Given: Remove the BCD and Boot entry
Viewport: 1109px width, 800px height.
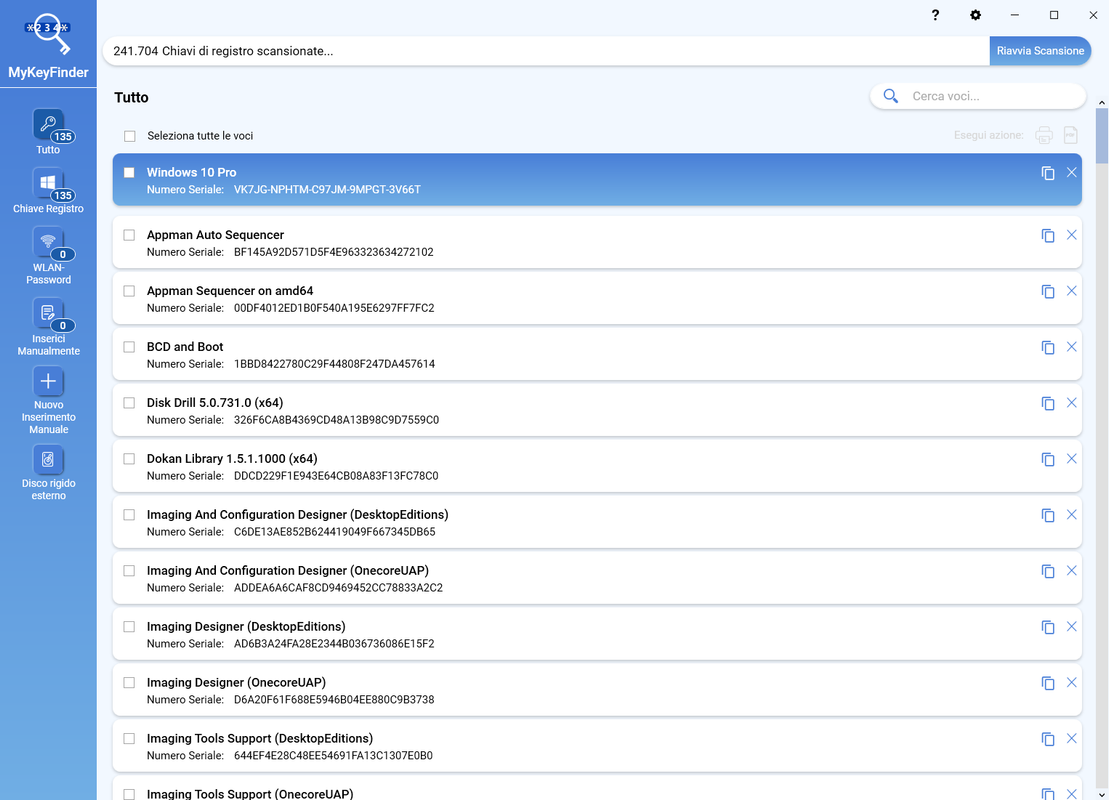Looking at the screenshot, I should (x=1072, y=347).
